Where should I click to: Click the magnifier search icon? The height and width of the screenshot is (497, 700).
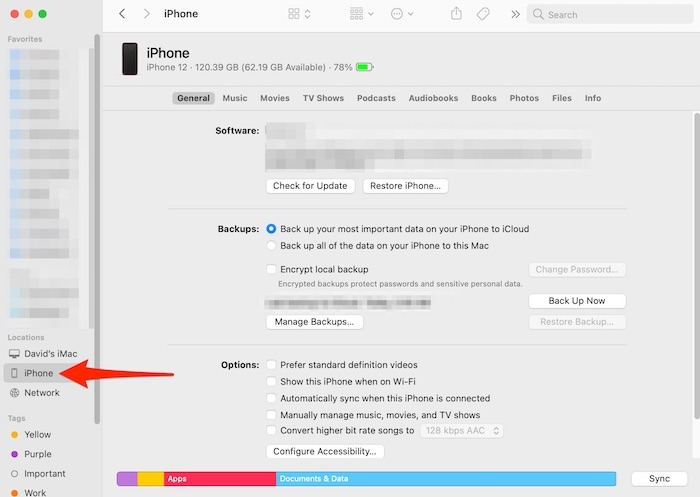[x=538, y=14]
